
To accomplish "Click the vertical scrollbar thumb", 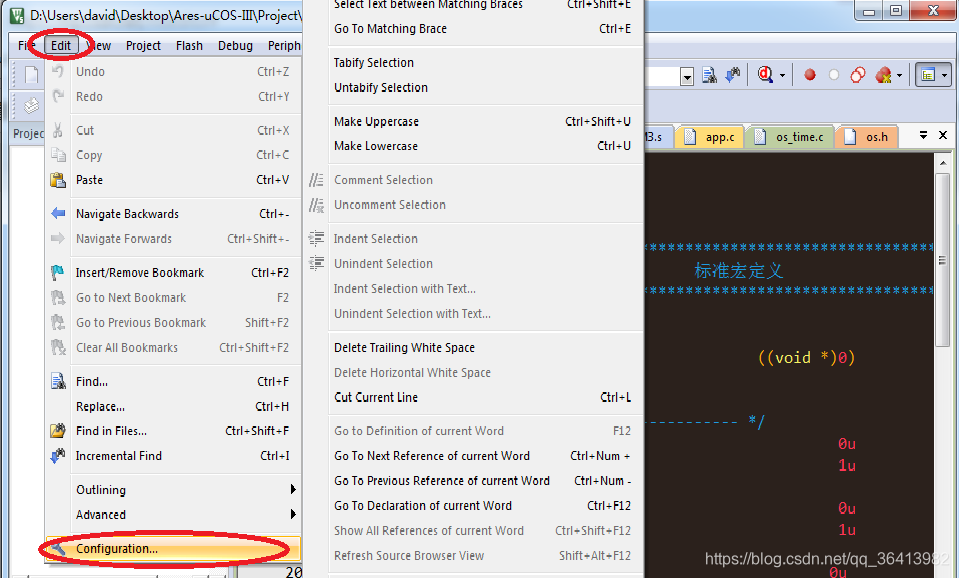I will [x=942, y=260].
